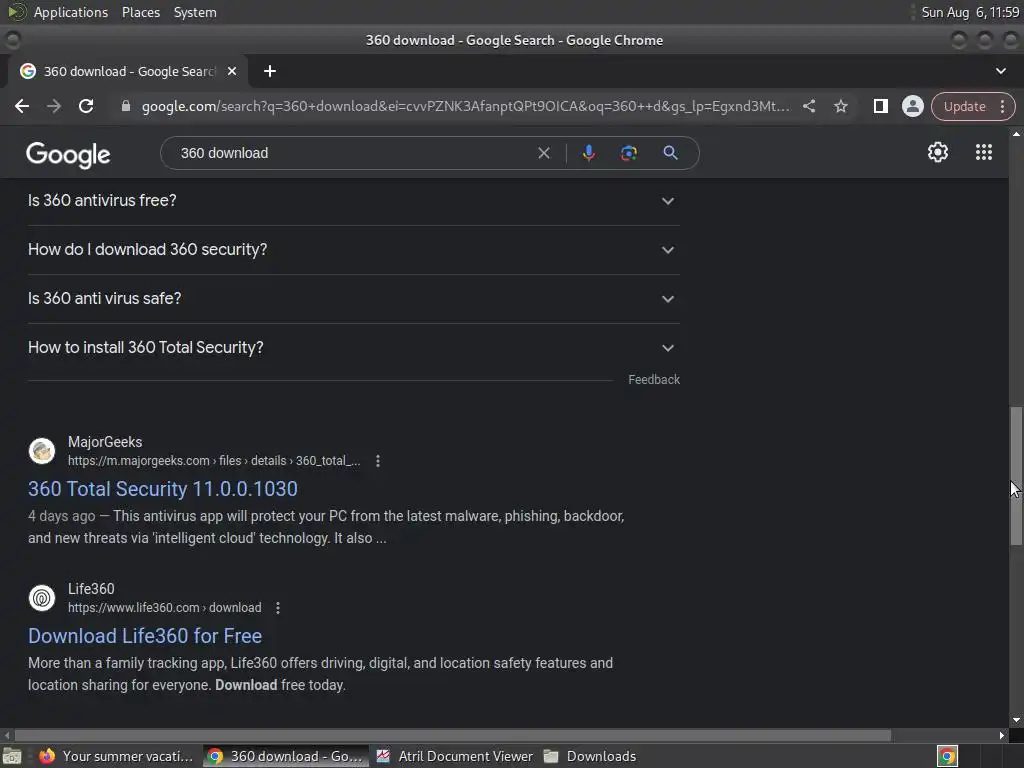This screenshot has width=1024, height=768.
Task: Click the magnifier search button
Action: tap(670, 153)
